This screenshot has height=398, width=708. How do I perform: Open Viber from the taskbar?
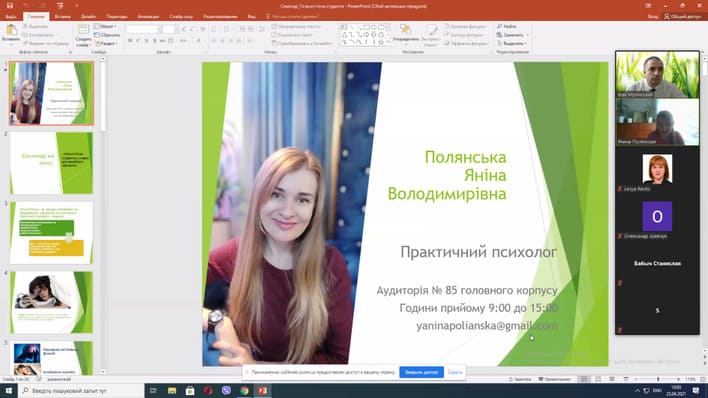click(x=226, y=390)
